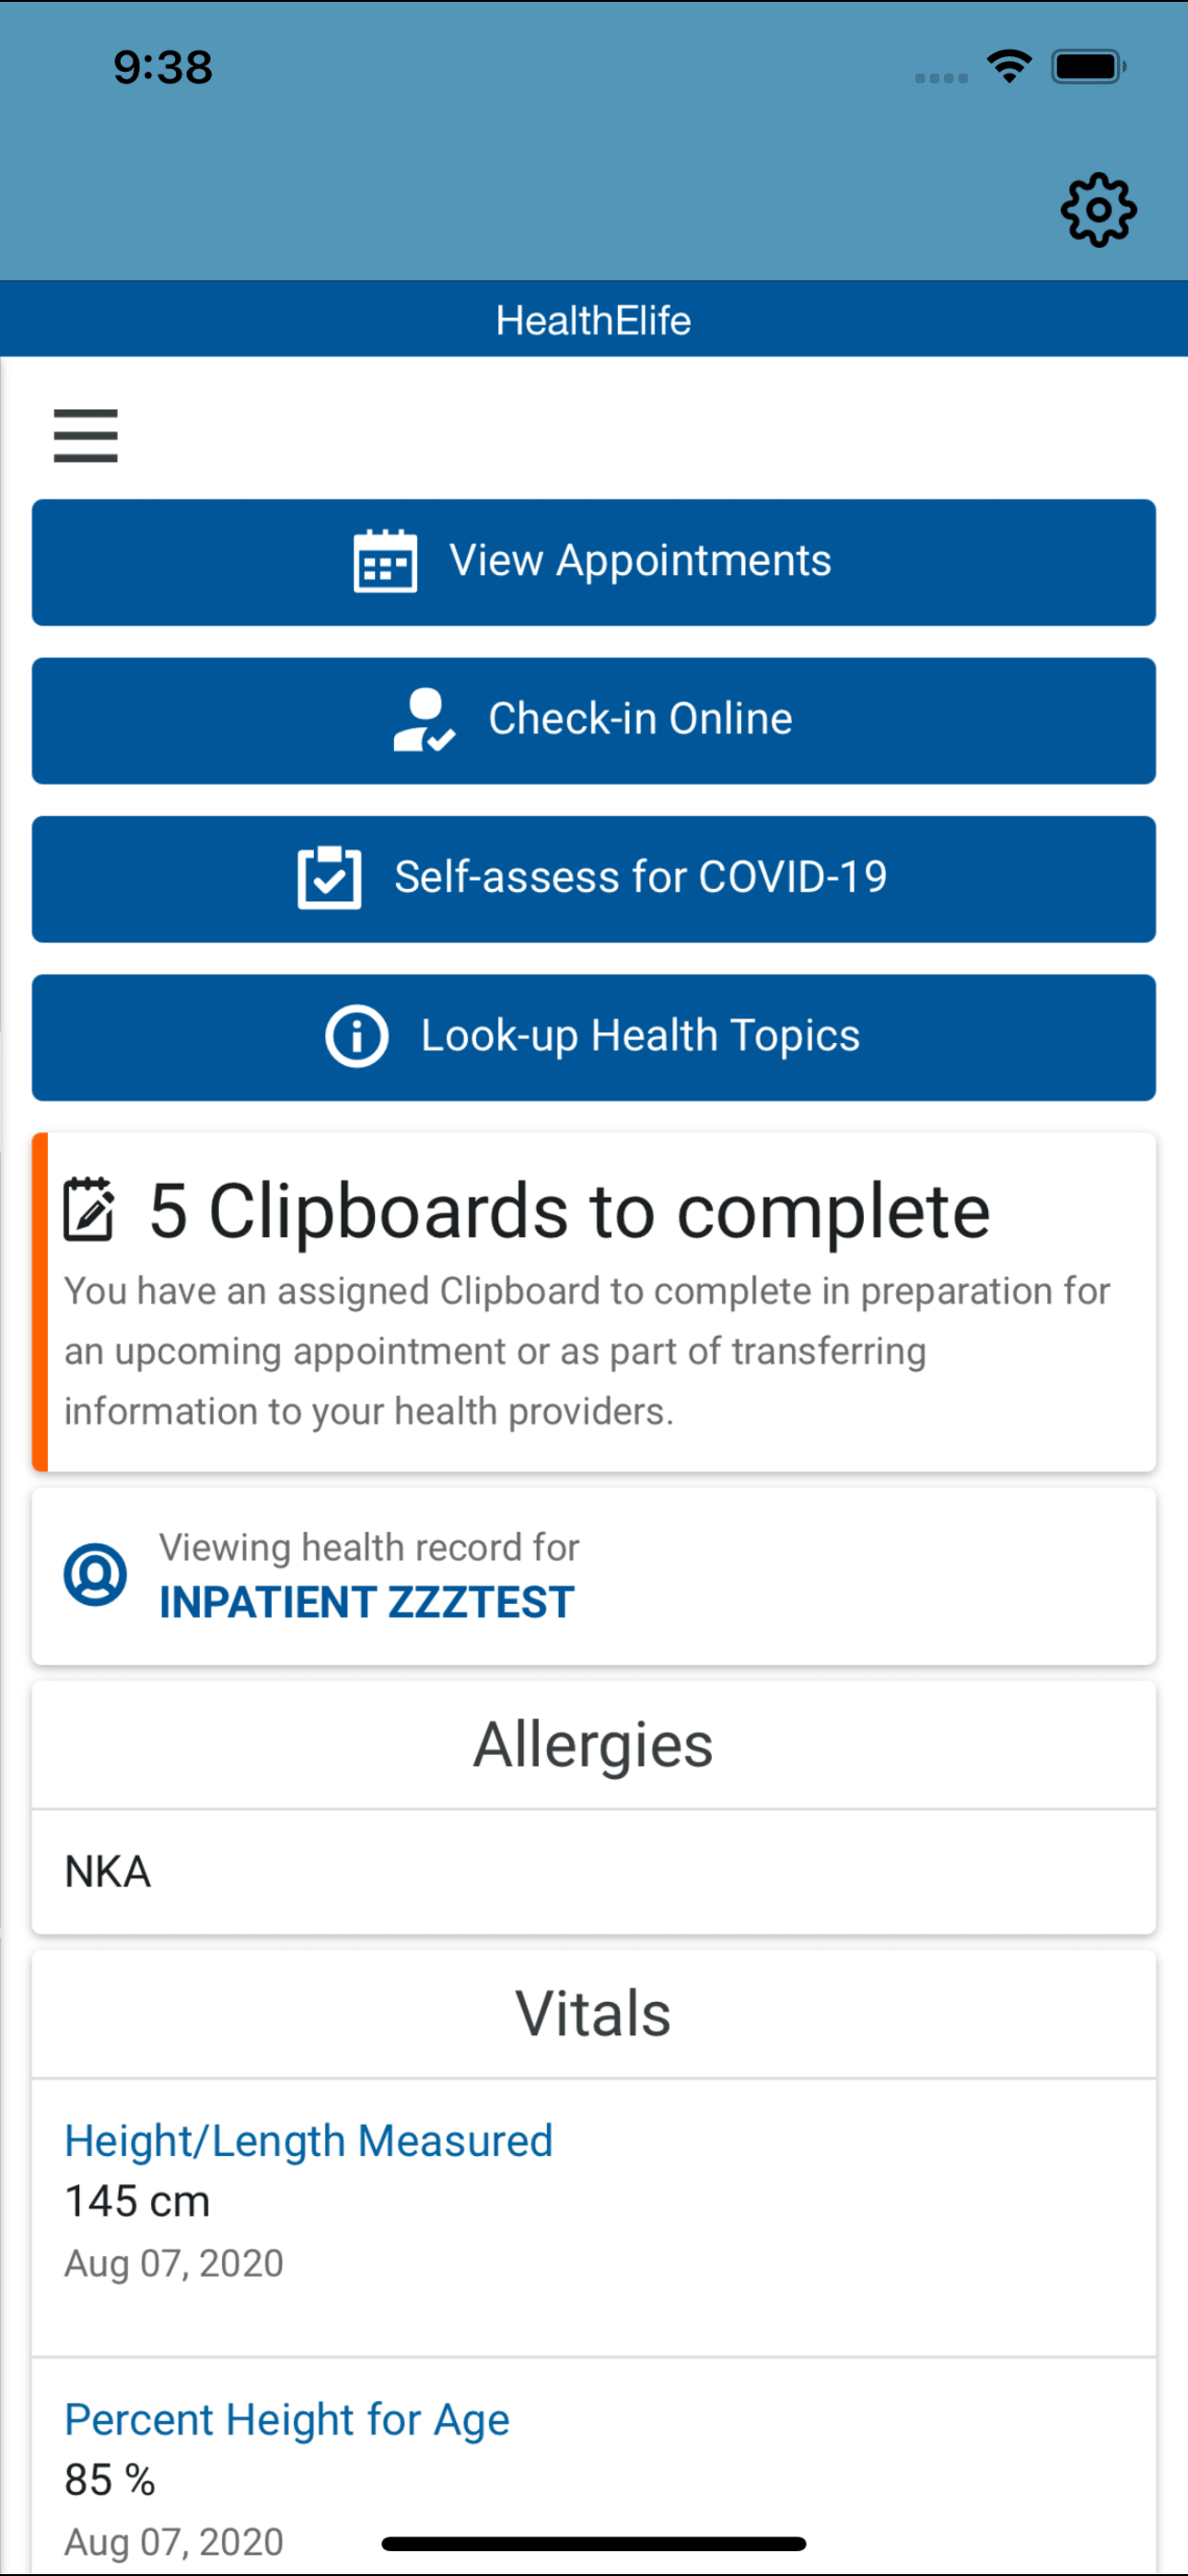Open the settings gear
The height and width of the screenshot is (2576, 1188).
tap(1098, 210)
